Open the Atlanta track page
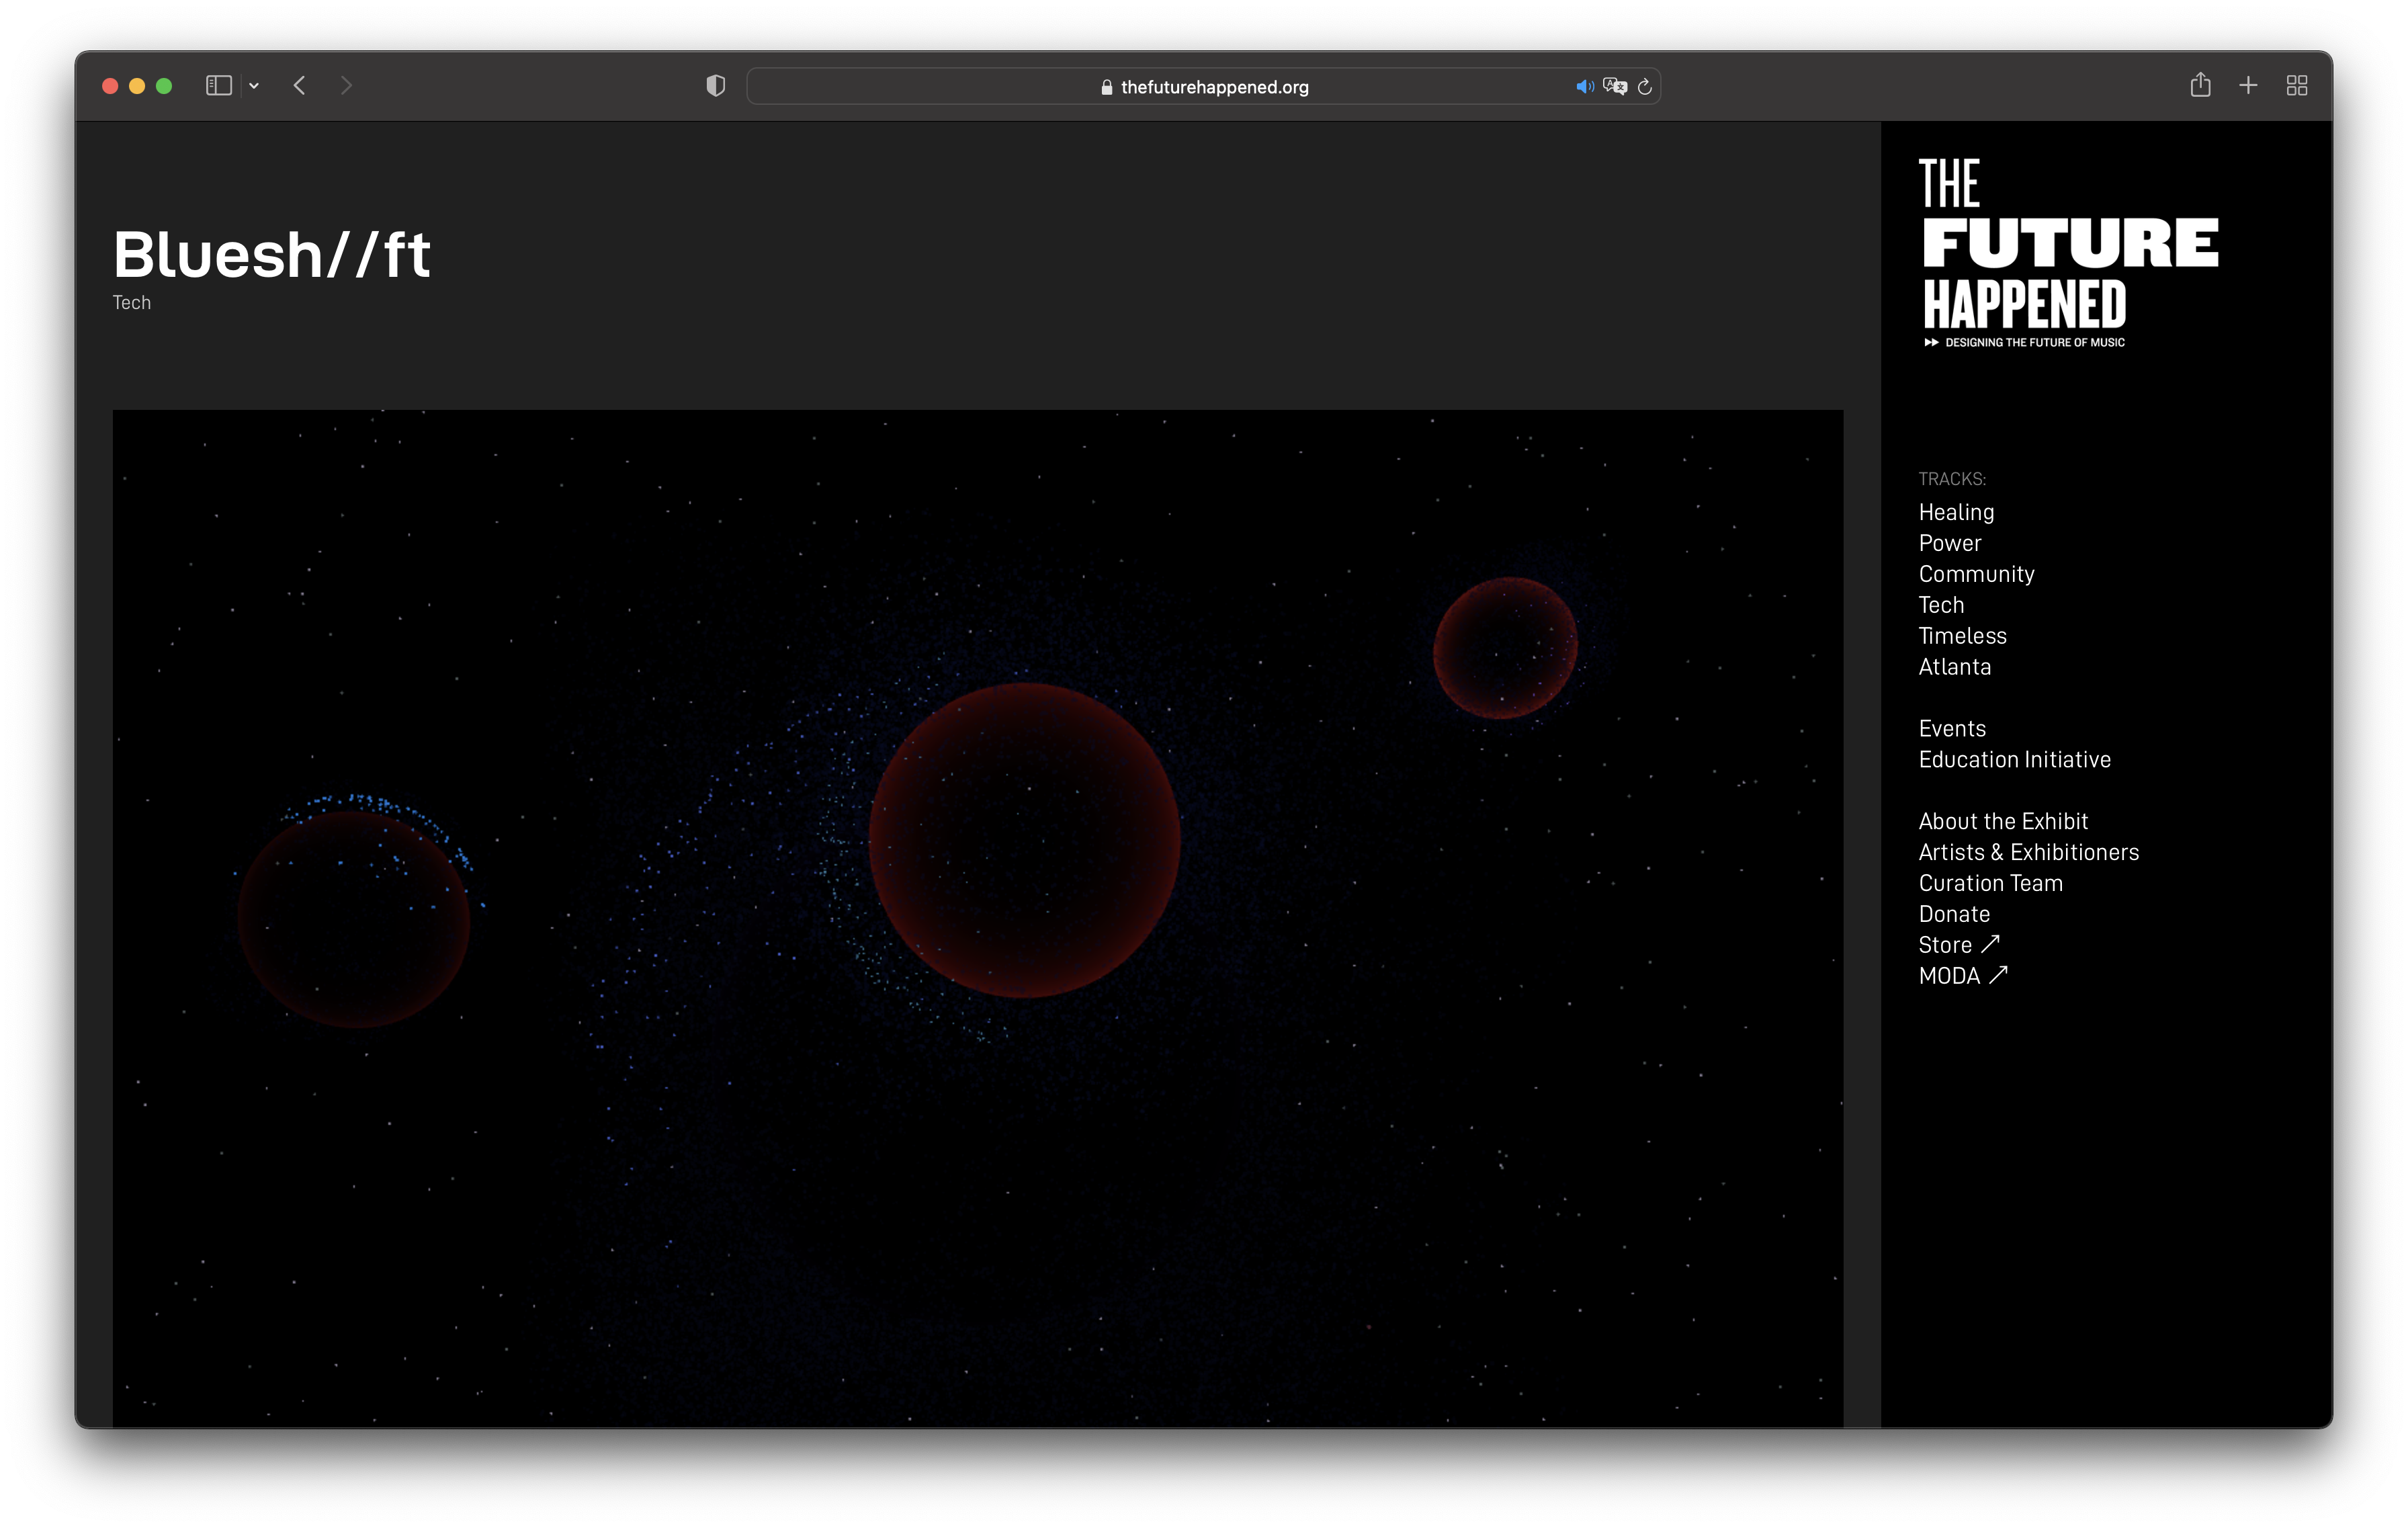The height and width of the screenshot is (1528, 2408). click(x=1954, y=667)
